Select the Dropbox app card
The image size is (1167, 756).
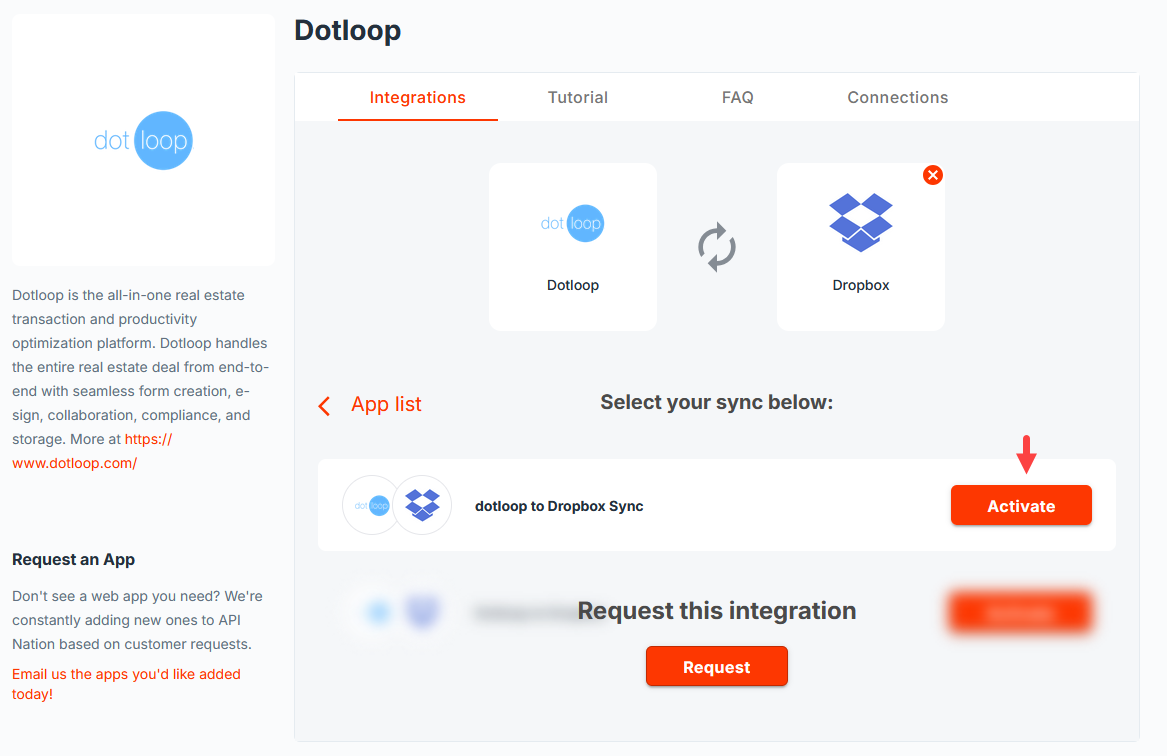pos(861,247)
